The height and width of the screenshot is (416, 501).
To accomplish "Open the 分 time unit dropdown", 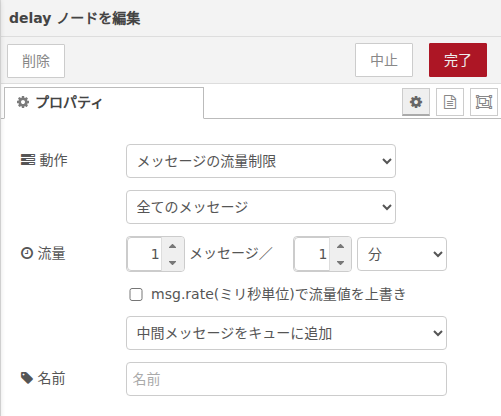I will [402, 254].
